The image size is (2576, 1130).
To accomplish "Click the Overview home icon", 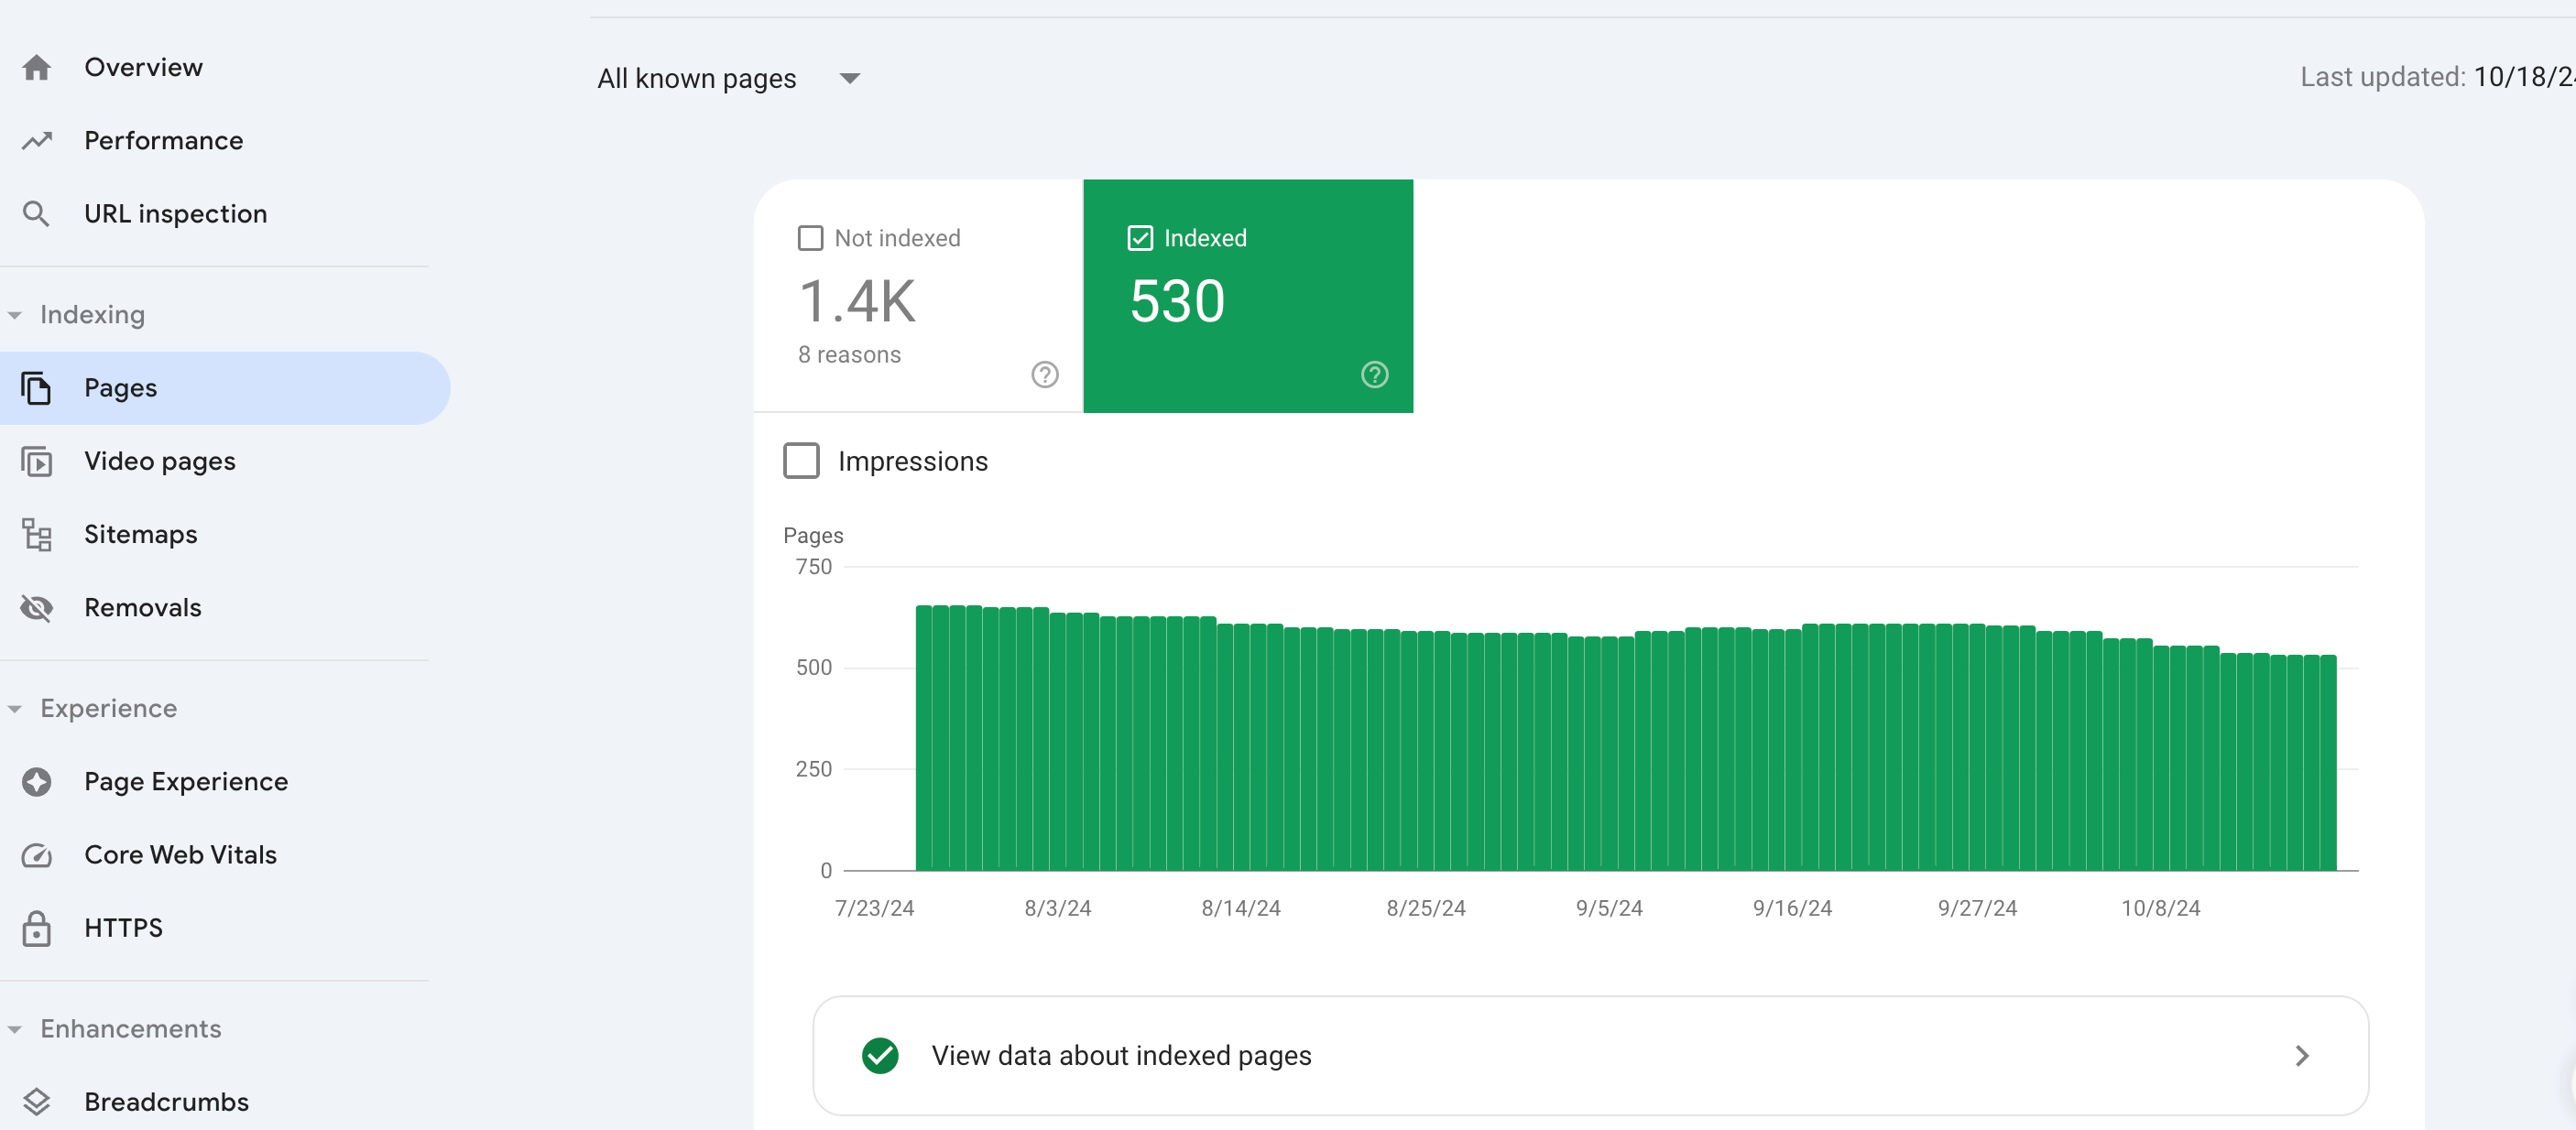I will tap(37, 67).
